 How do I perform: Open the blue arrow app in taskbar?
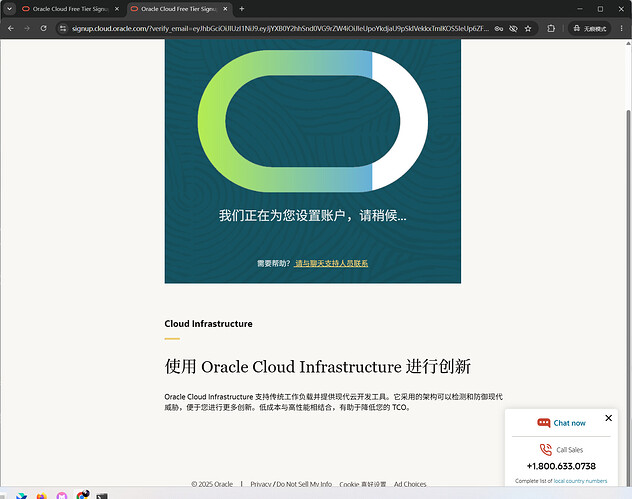pos(21,496)
